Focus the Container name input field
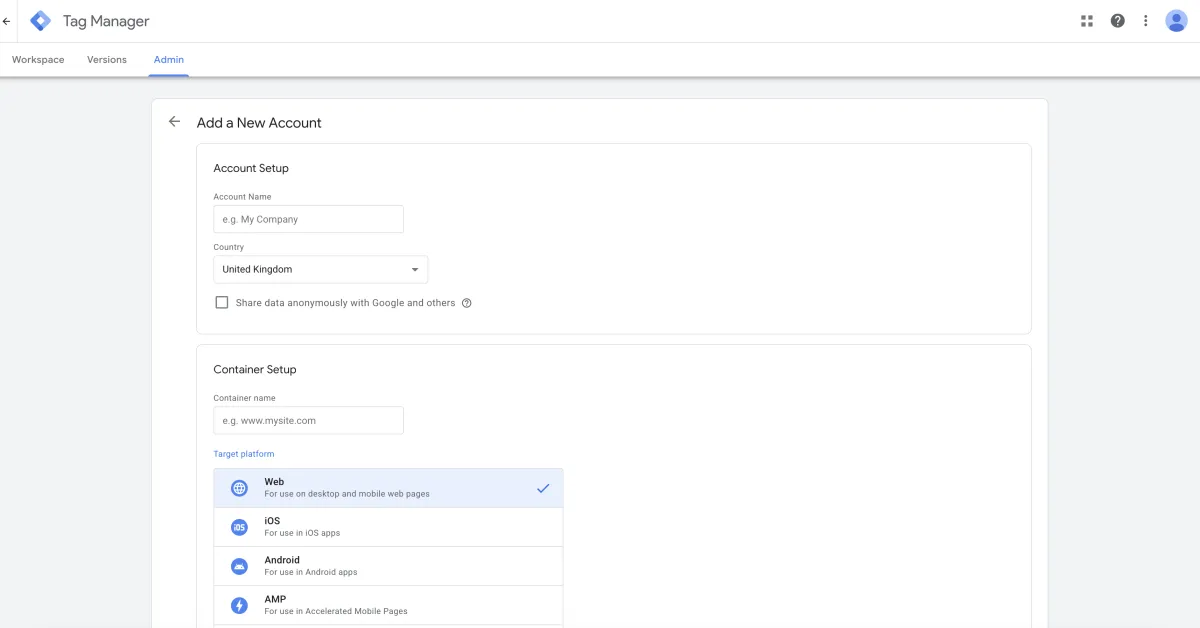This screenshot has width=1200, height=628. point(309,420)
